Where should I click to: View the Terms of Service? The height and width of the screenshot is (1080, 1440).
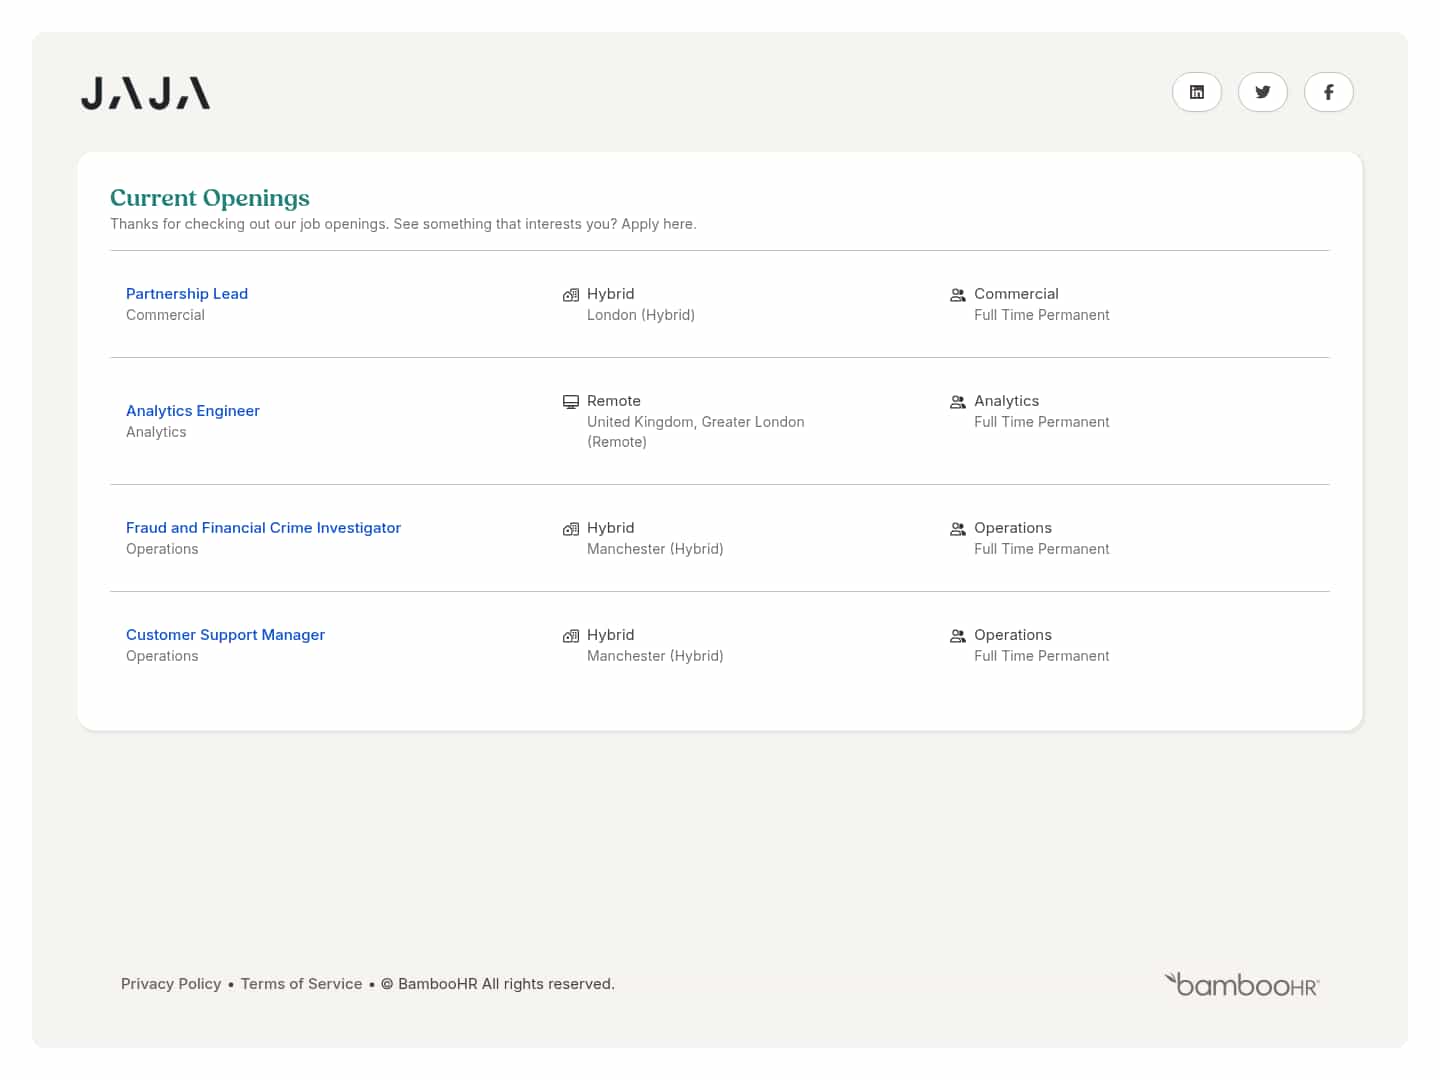coord(301,983)
